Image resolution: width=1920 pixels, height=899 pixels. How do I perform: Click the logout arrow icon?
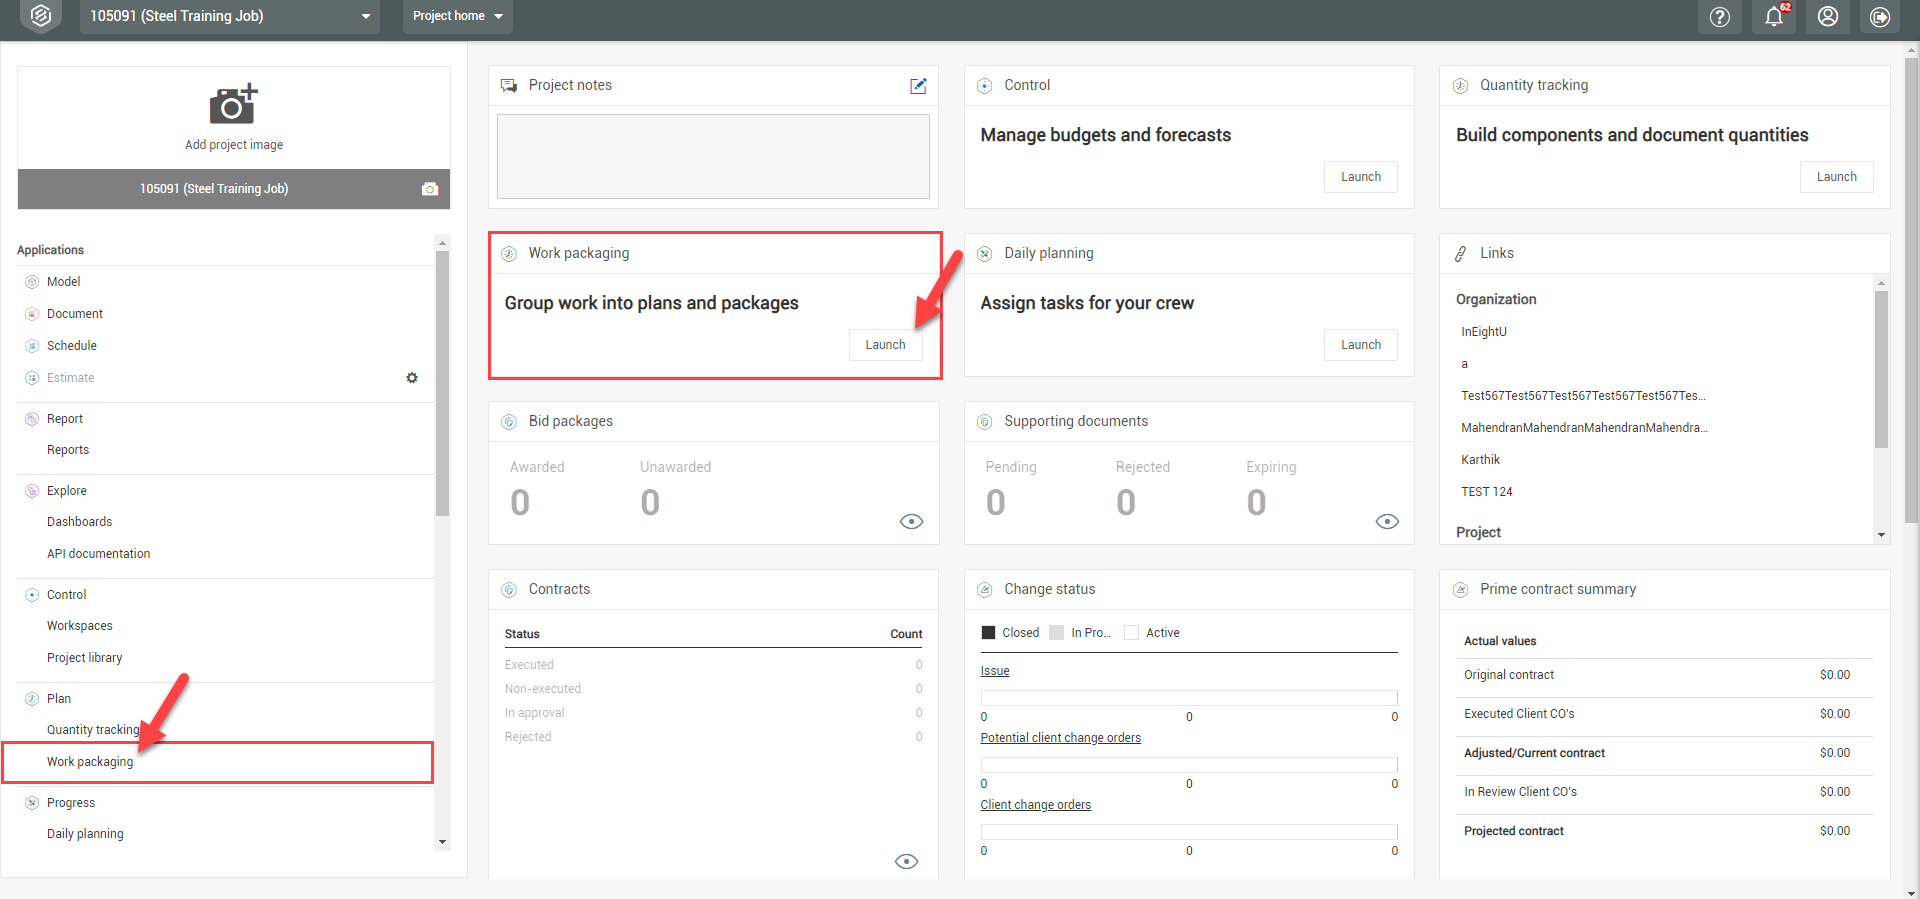coord(1880,17)
